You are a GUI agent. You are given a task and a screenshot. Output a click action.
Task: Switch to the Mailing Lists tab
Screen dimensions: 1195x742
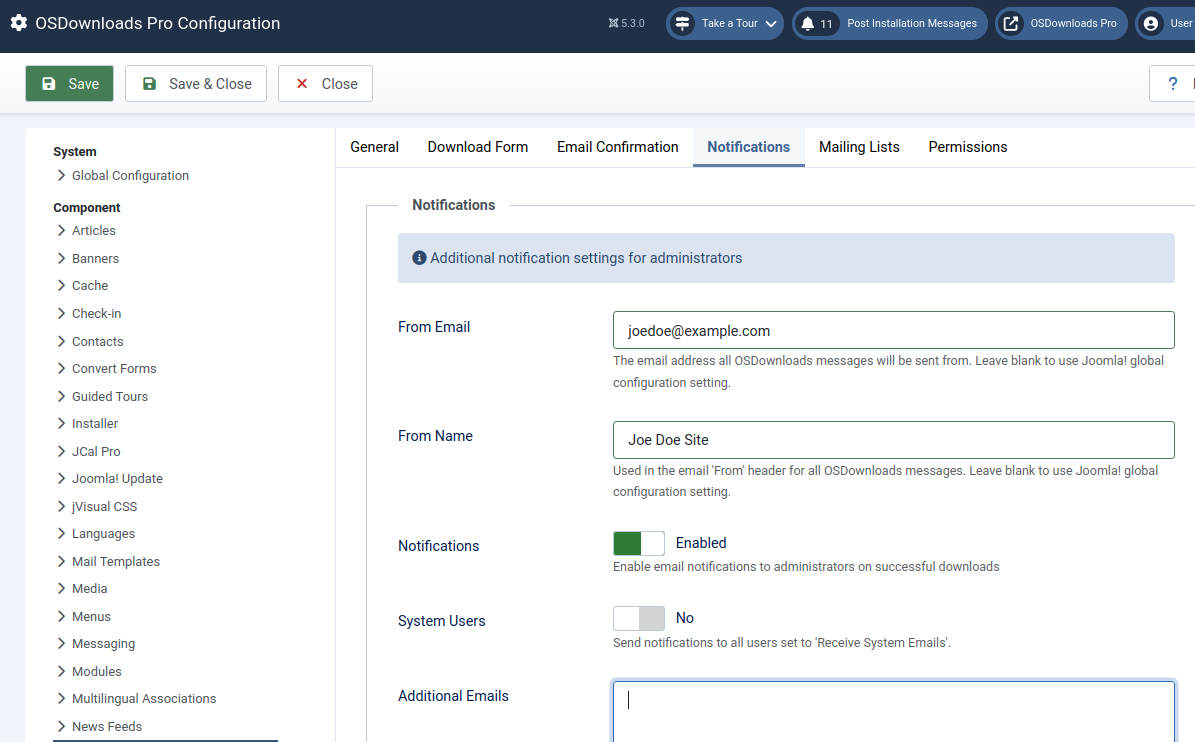[859, 147]
